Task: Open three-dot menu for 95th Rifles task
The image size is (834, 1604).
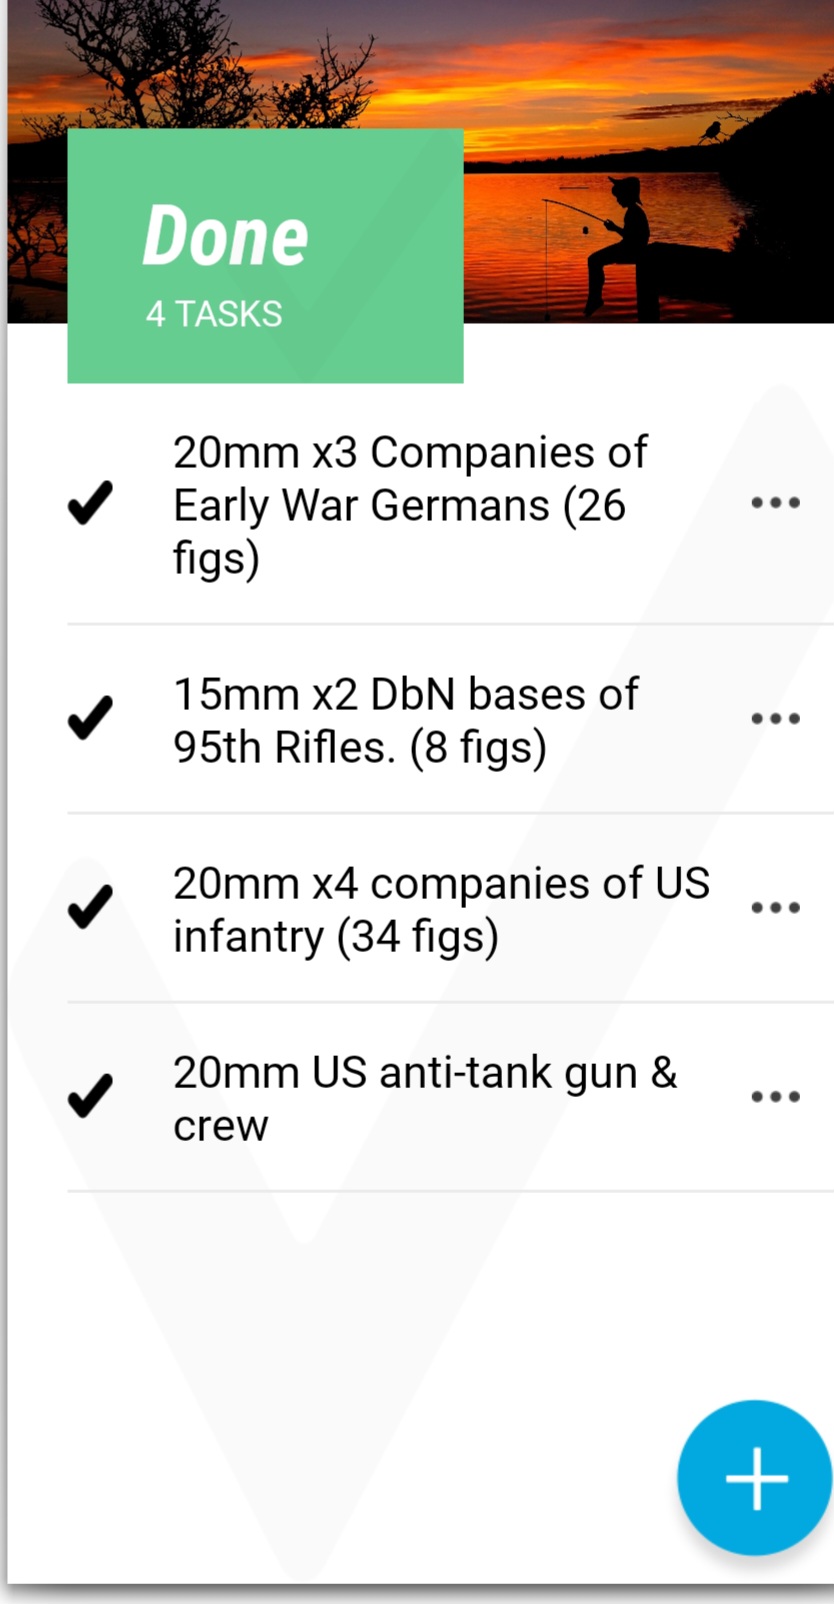Action: 776,719
